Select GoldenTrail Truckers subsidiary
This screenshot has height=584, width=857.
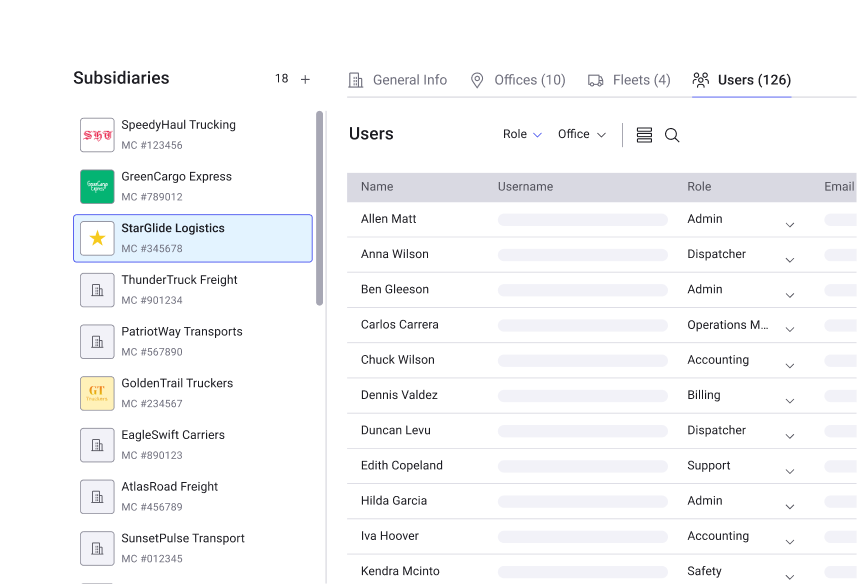pyautogui.click(x=193, y=393)
